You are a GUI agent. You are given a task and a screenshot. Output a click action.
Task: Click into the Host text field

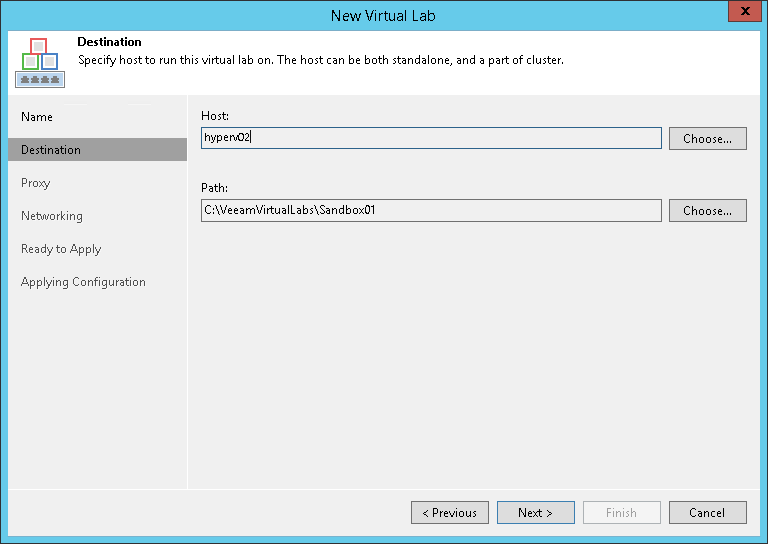[x=431, y=138]
